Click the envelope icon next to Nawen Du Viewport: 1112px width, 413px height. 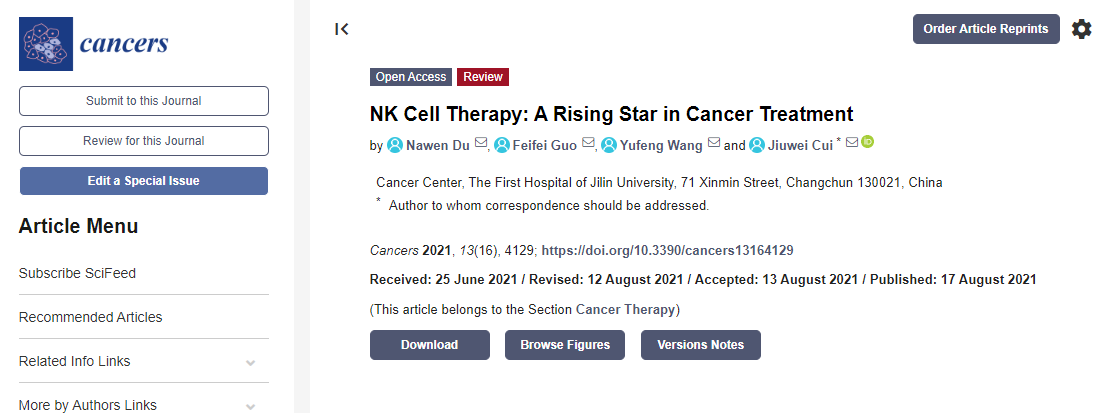481,144
